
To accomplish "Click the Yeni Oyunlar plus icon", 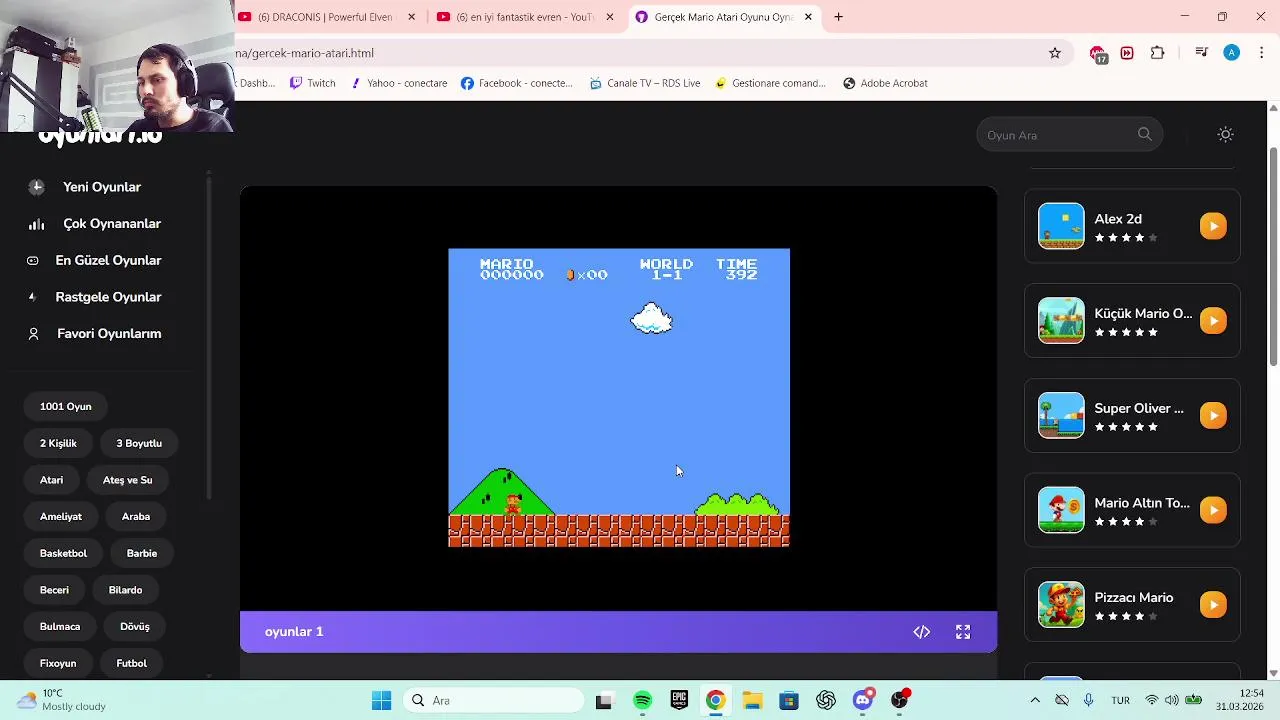I will point(37,187).
